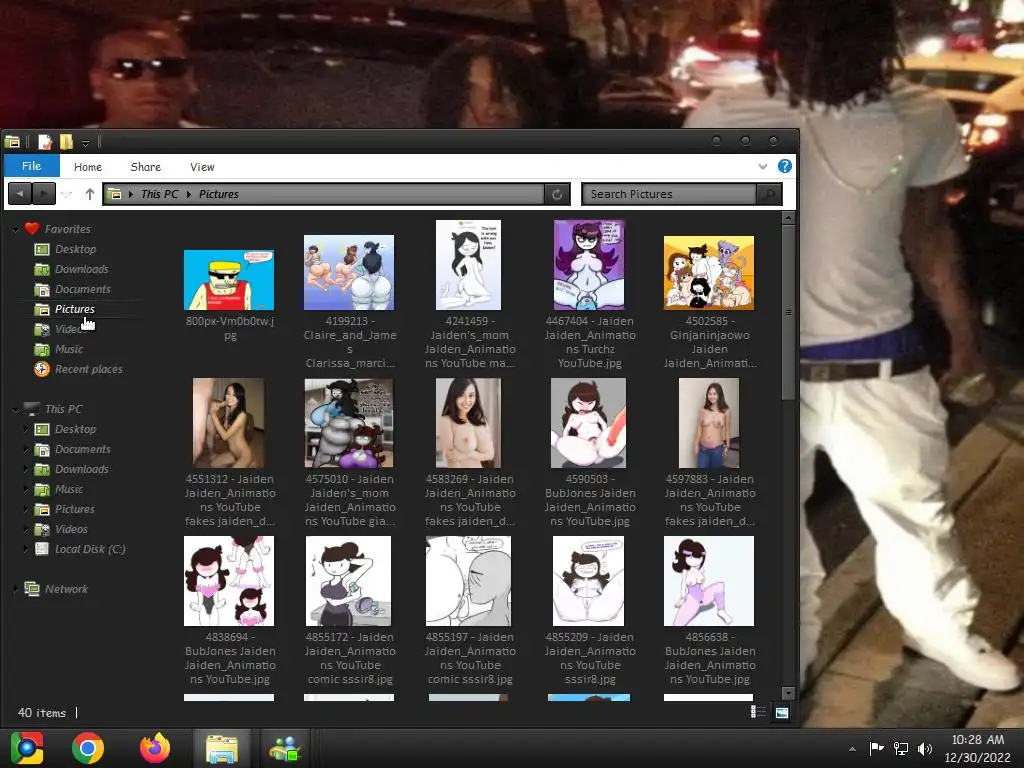Click the window system icon in title bar

pos(12,142)
